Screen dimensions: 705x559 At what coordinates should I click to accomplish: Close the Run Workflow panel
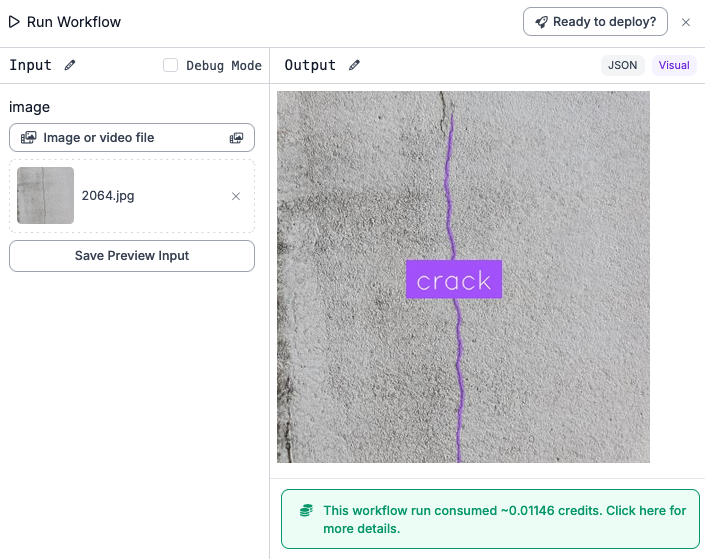click(686, 22)
